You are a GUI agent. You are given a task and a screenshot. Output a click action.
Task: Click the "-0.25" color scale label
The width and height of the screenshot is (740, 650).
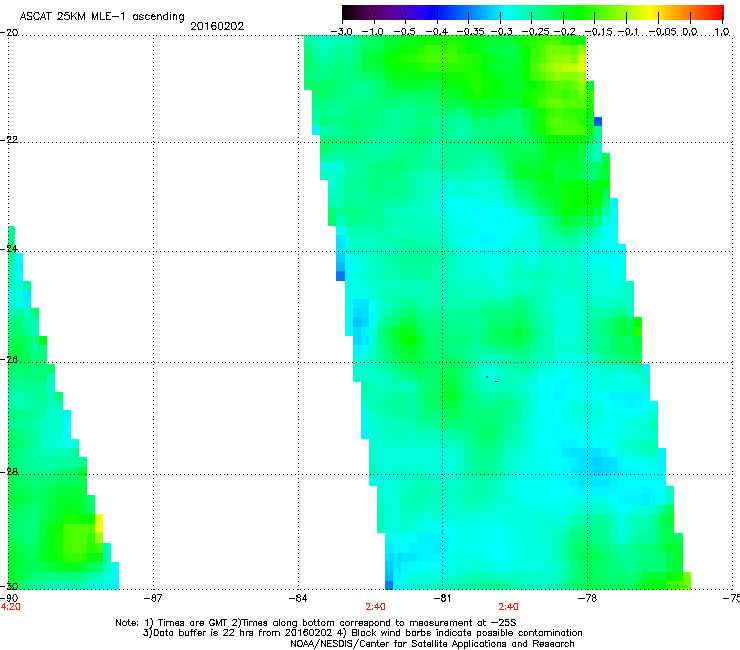pos(536,32)
